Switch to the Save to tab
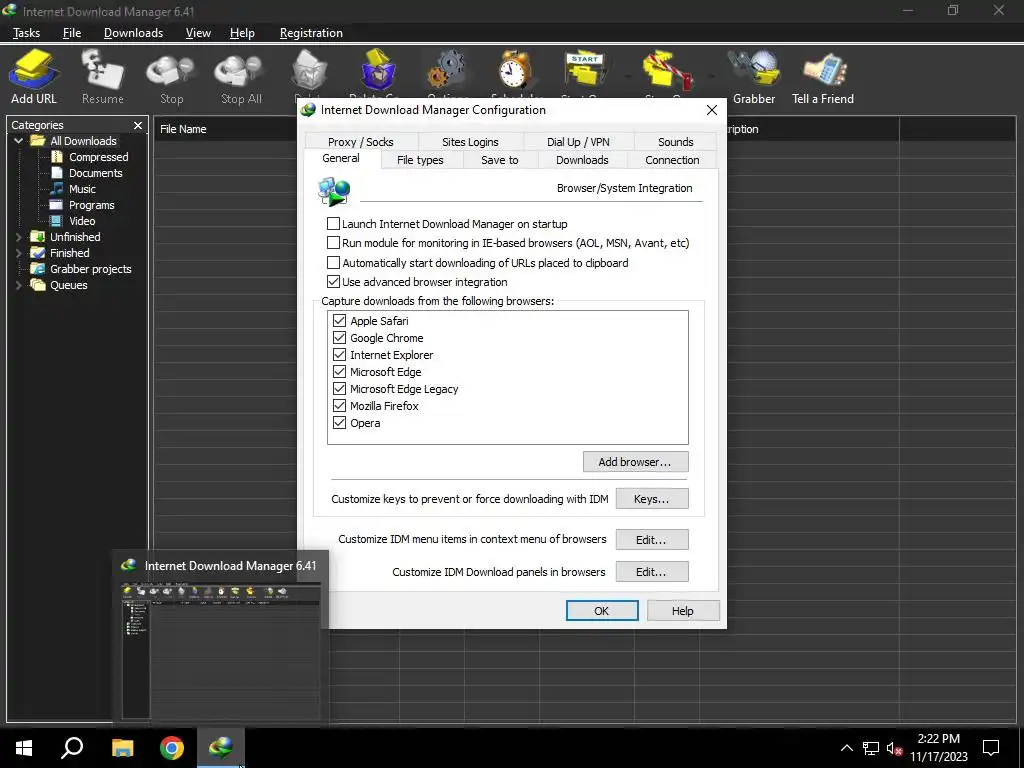Viewport: 1024px width, 768px height. point(500,160)
